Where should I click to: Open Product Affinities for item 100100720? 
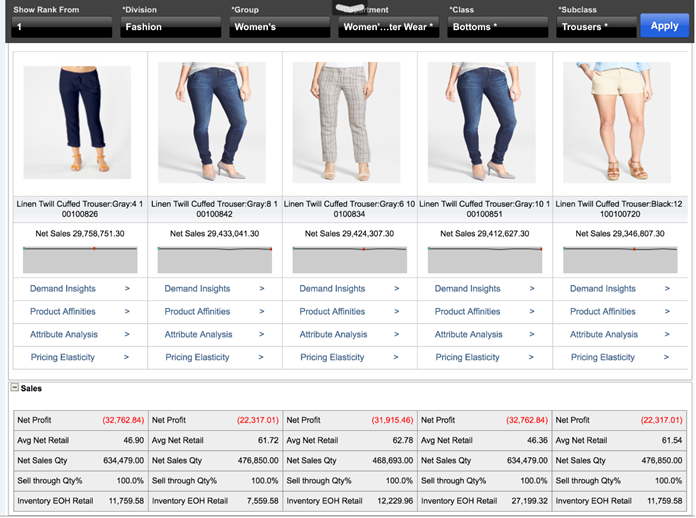tap(603, 312)
